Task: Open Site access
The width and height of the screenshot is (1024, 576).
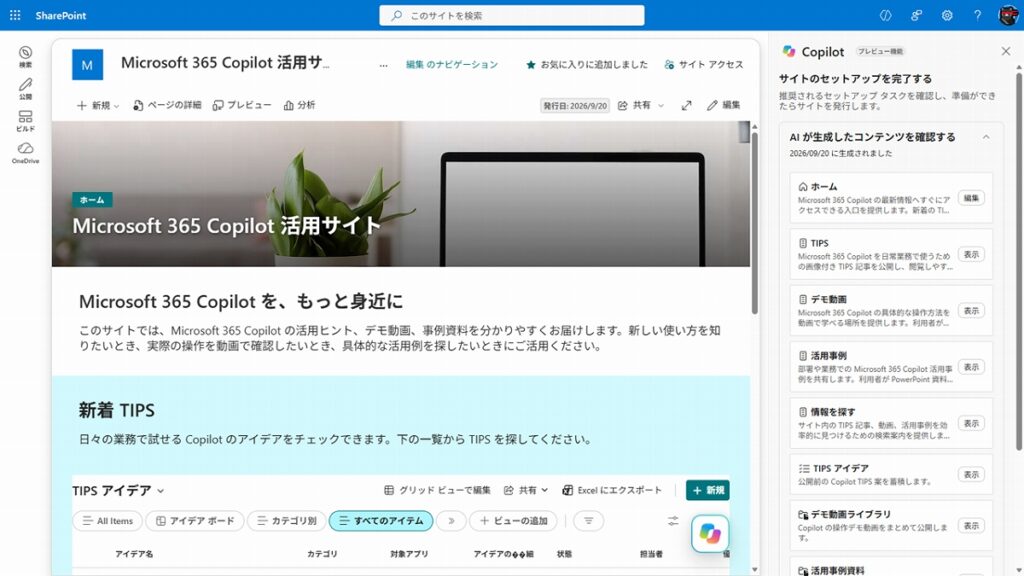Action: 703,65
